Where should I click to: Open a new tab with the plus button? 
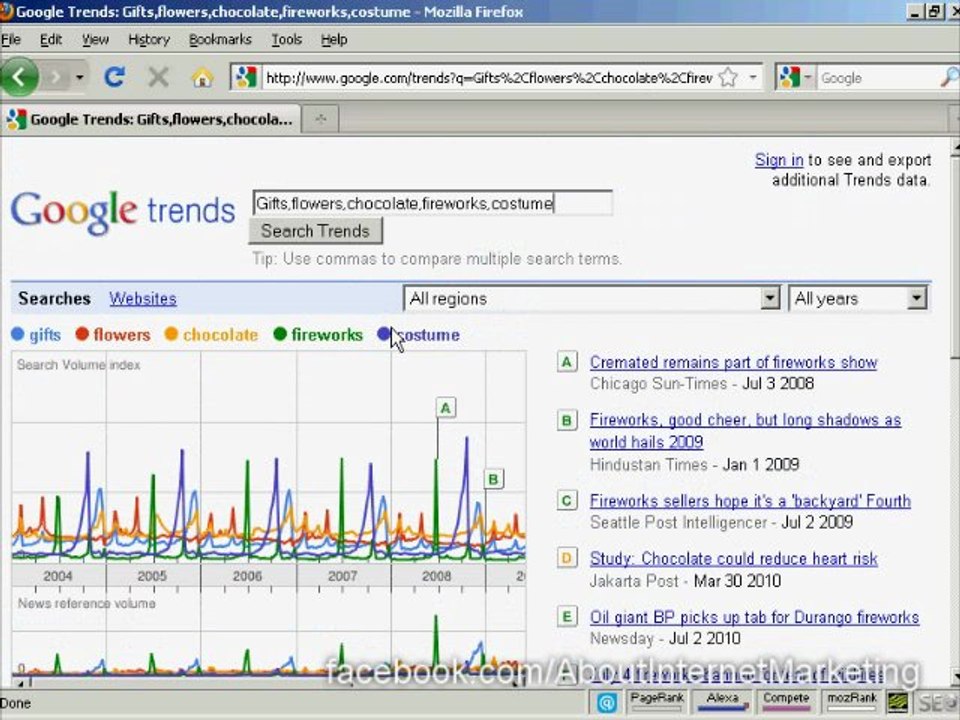click(x=320, y=119)
